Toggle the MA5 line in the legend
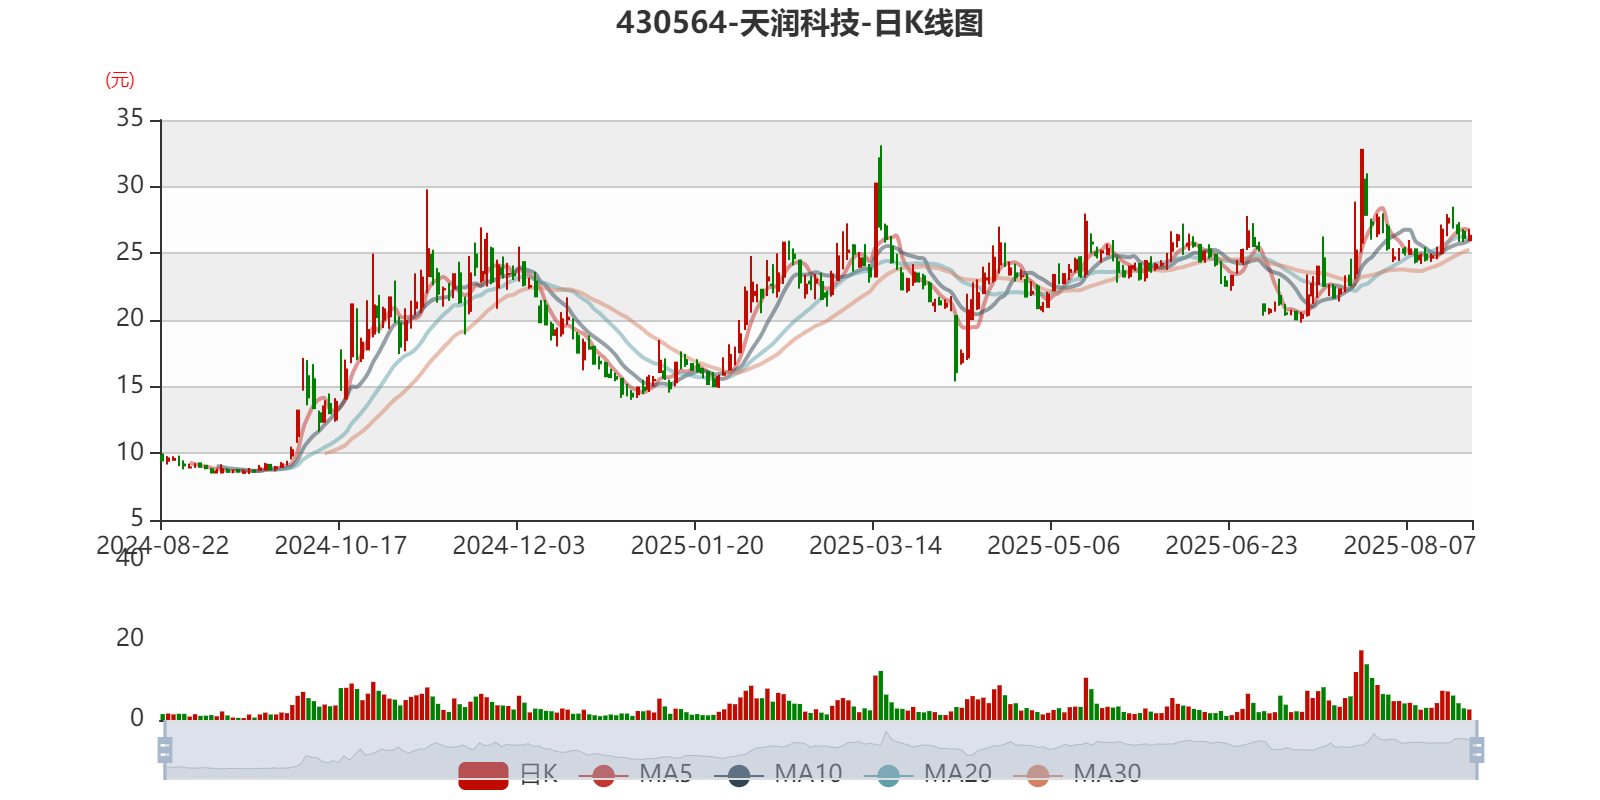Viewport: 1600px width, 800px height. (x=635, y=774)
